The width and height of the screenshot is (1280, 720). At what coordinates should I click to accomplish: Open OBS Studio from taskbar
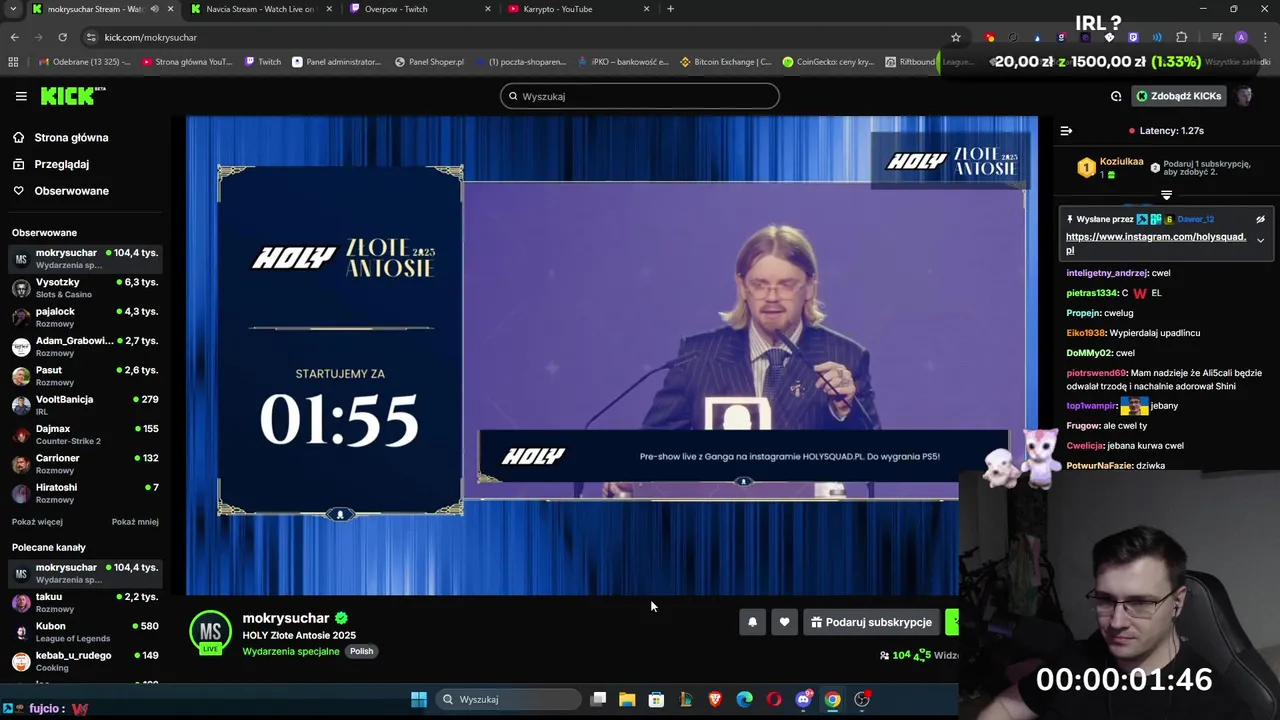[862, 699]
